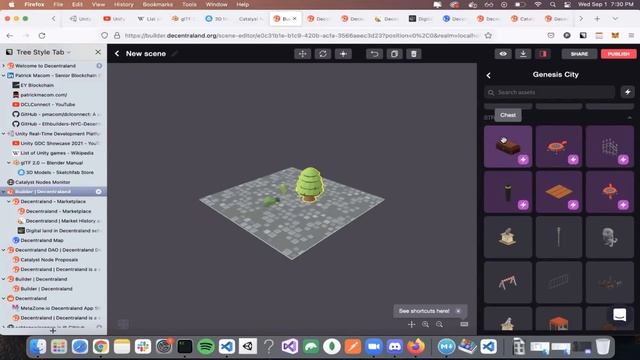
Task: Open Discord from the Dock
Action: pyautogui.click(x=394, y=347)
